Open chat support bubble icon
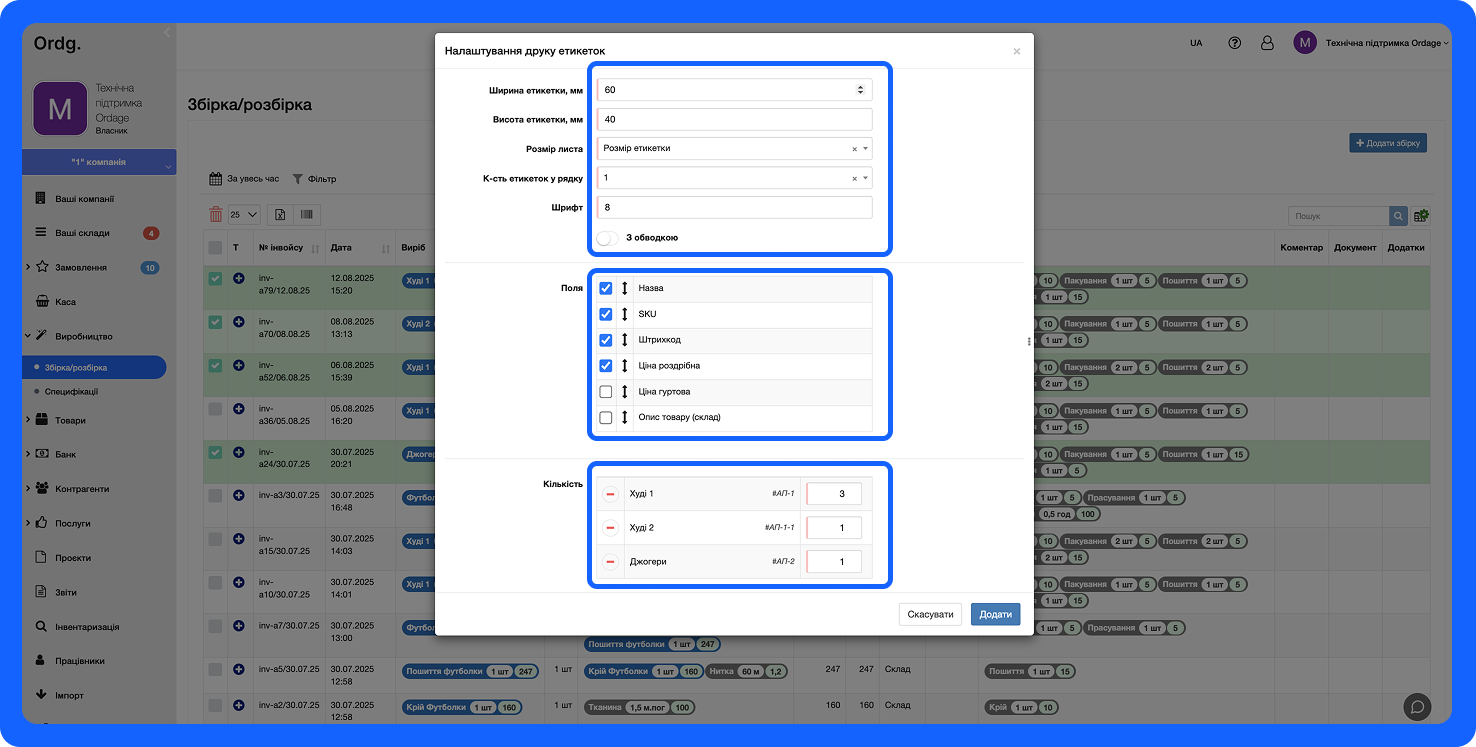Image resolution: width=1476 pixels, height=747 pixels. pyautogui.click(x=1416, y=706)
